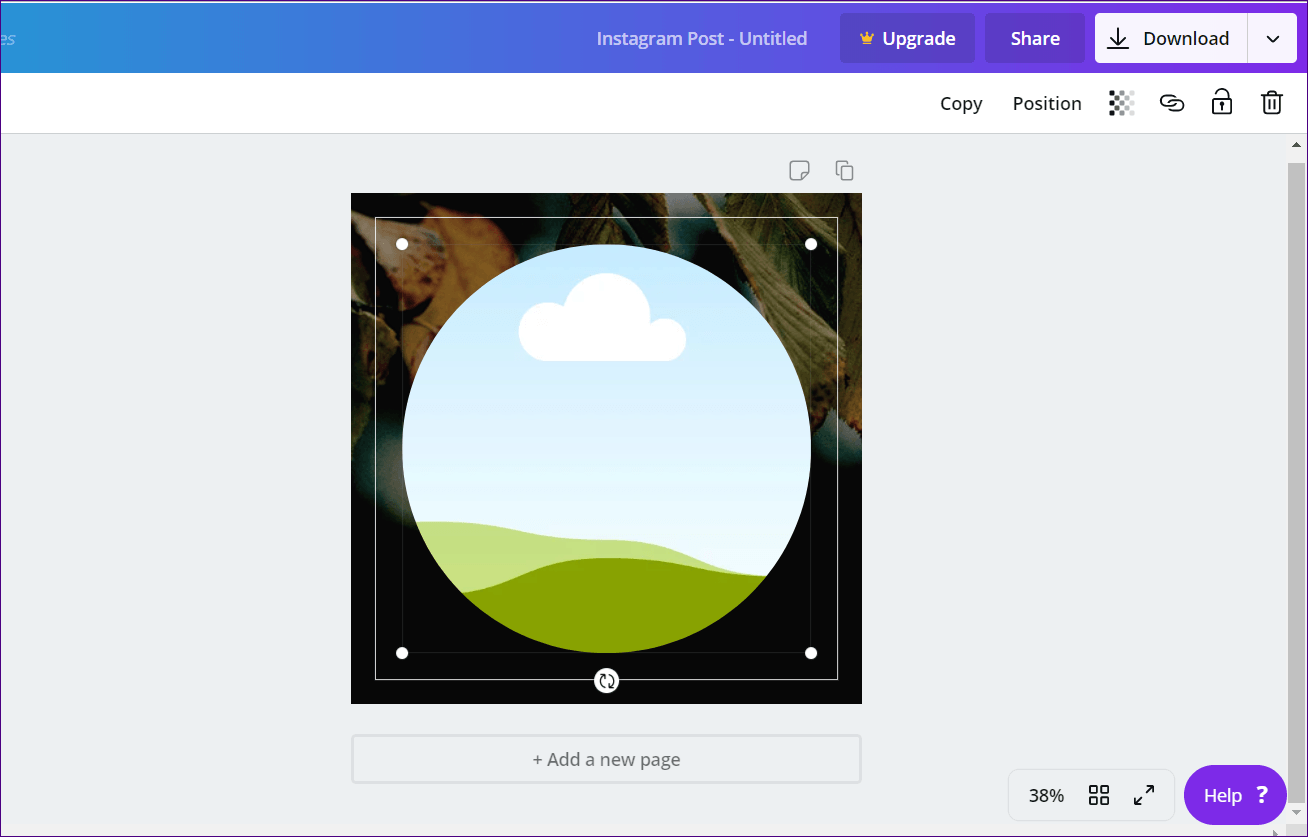Viewport: 1308px width, 837px height.
Task: Click the add notes icon above page
Action: click(799, 170)
